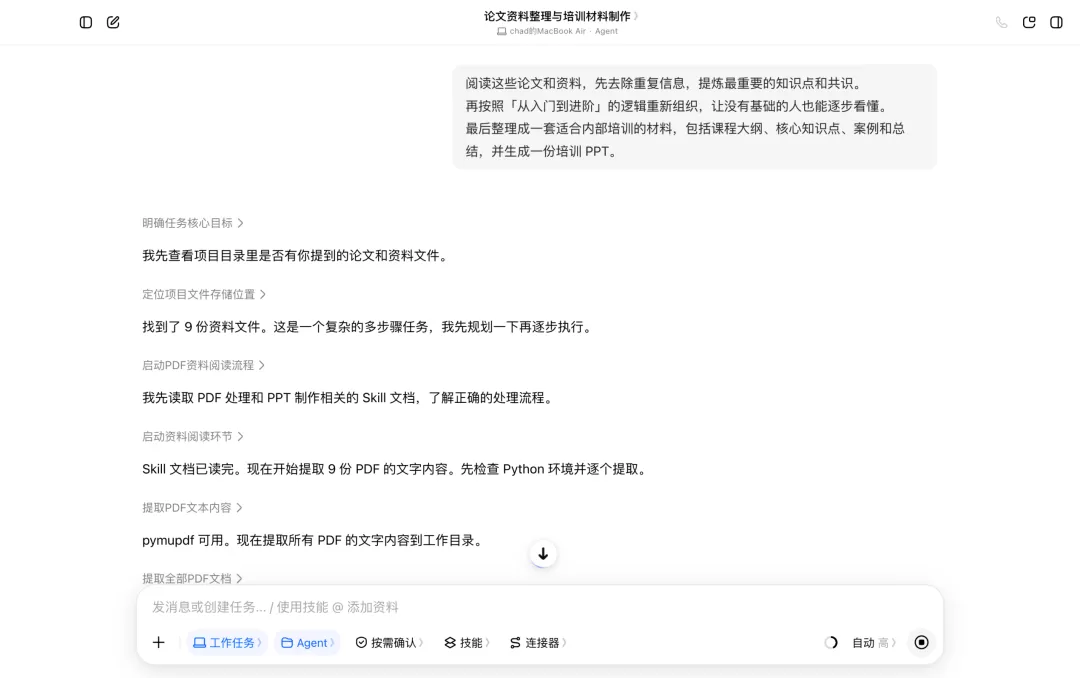Expand the 定位项目文件存储位置 step
This screenshot has width=1080, height=678.
pyautogui.click(x=204, y=294)
